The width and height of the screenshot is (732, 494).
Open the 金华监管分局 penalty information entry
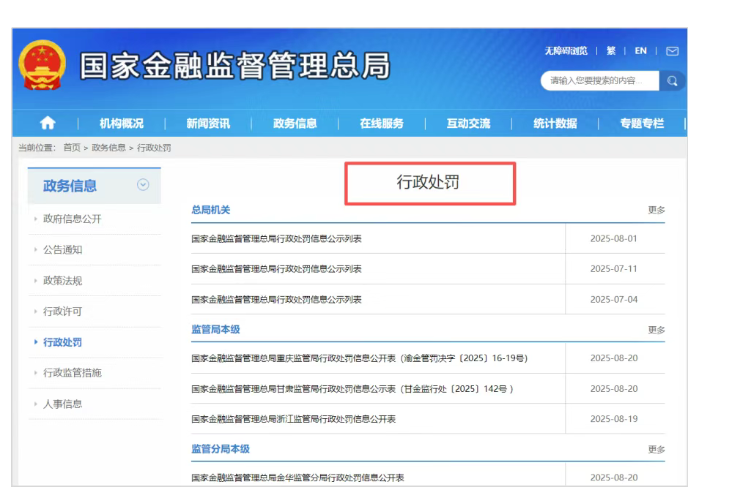coord(298,478)
